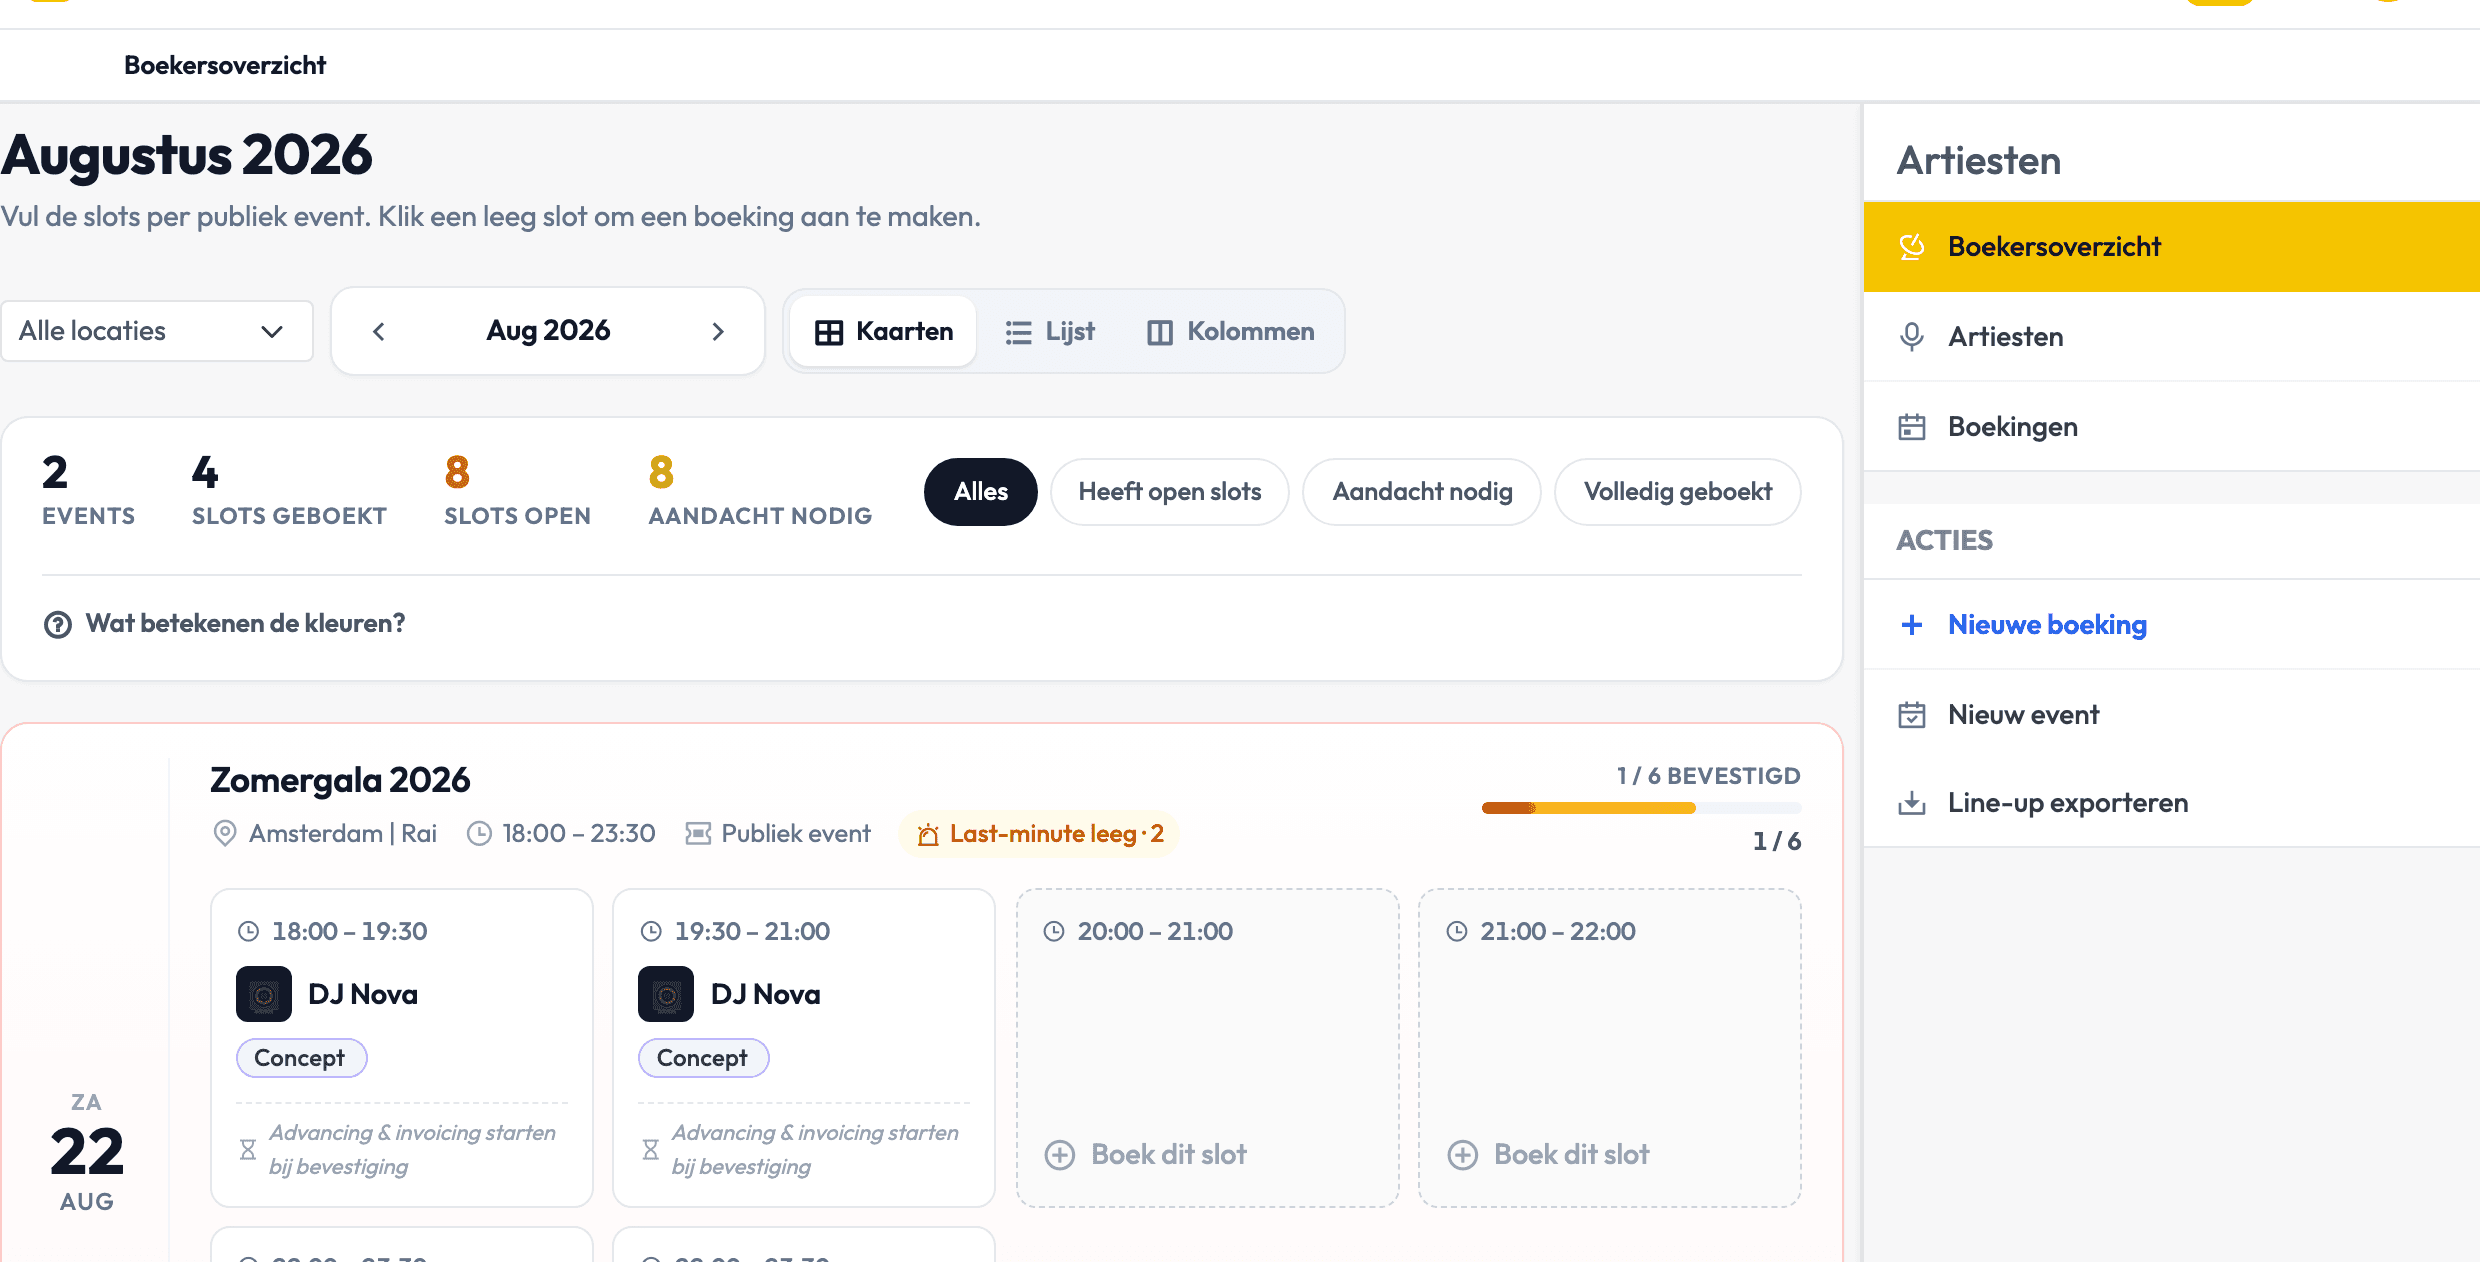Click the Kaarten grid icon

tap(829, 332)
